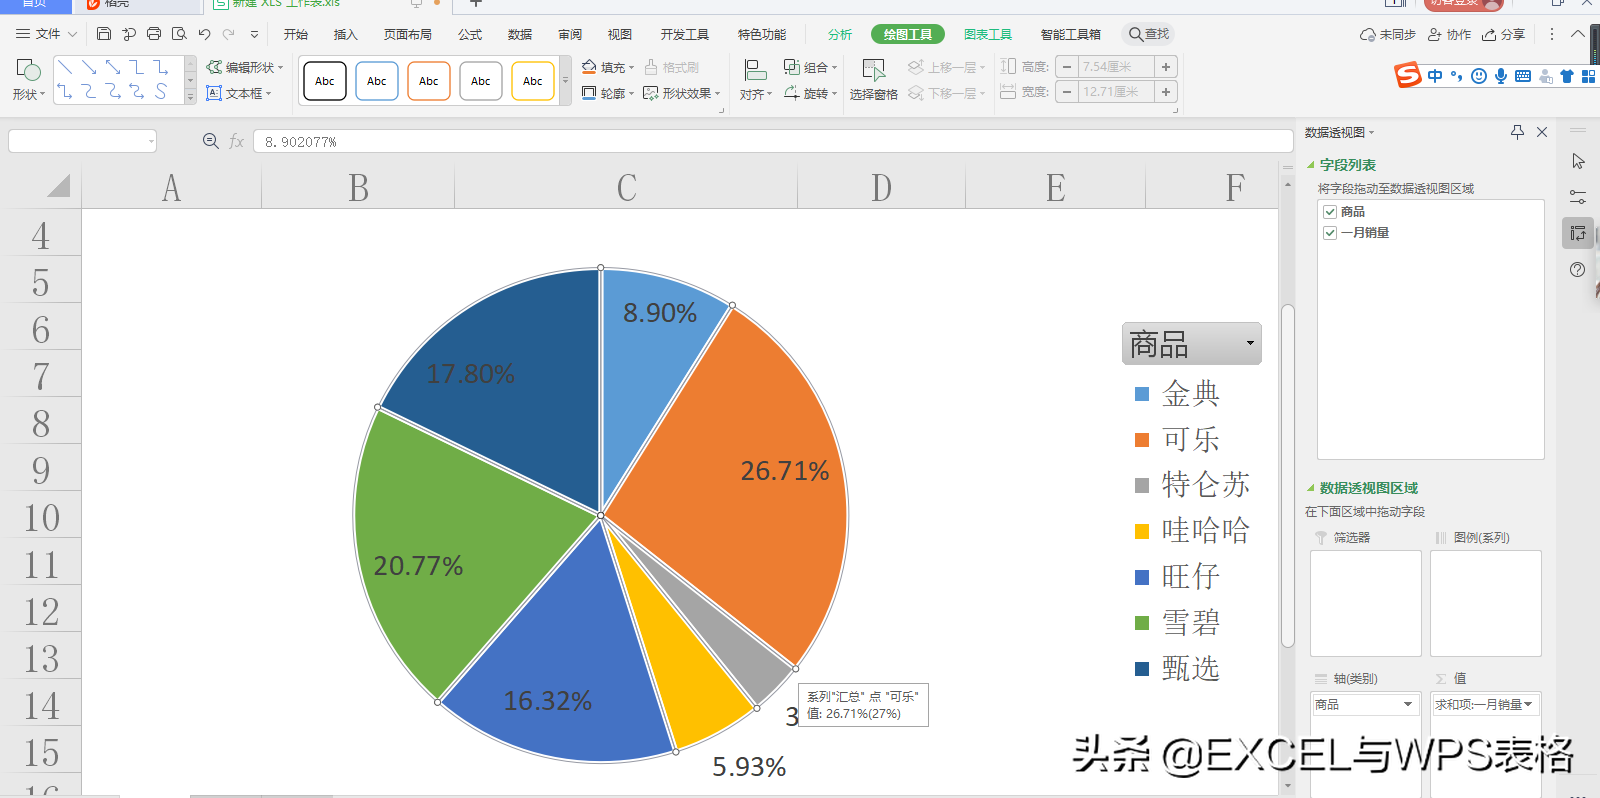Viewport: 1600px width, 798px height.
Task: Pin the 数据透视图 pane
Action: 1517,132
